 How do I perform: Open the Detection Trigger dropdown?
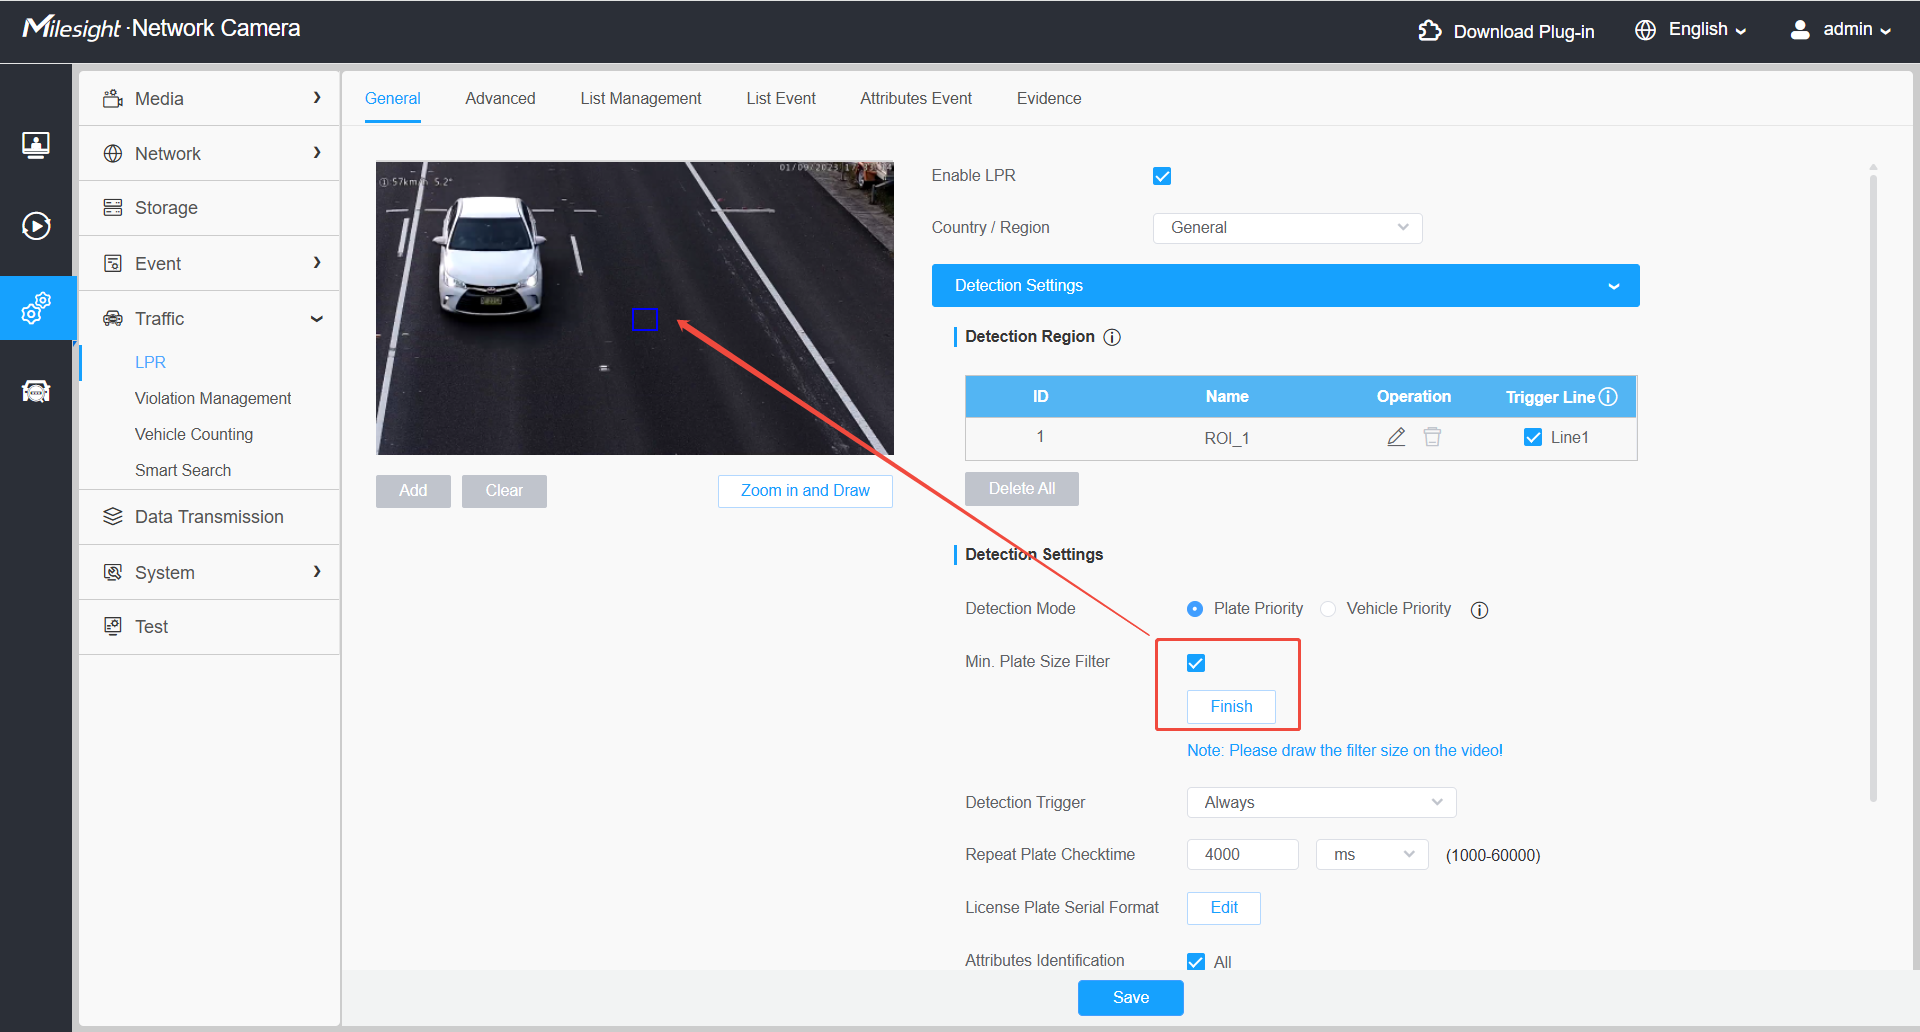1322,802
